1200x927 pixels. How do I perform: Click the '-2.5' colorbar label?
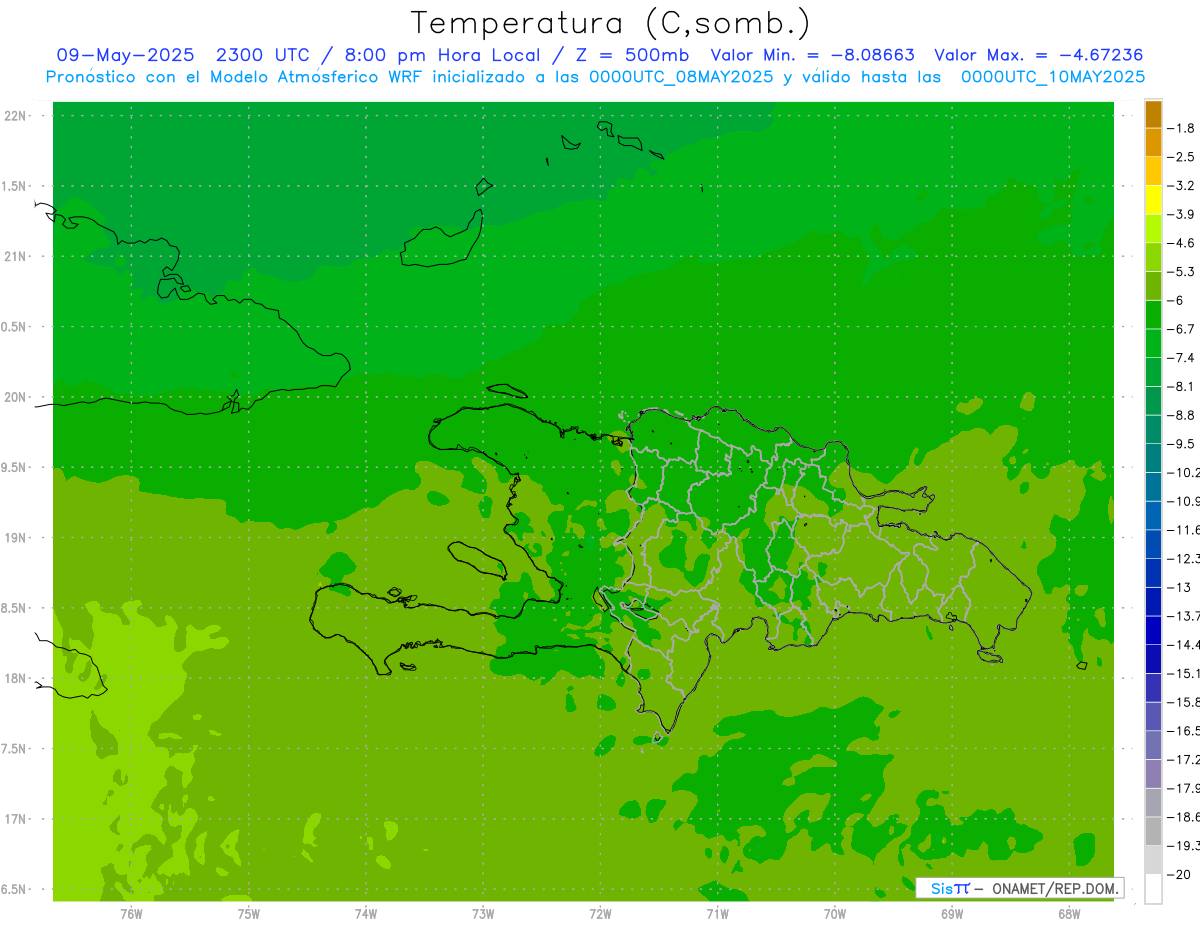[x=1181, y=157]
